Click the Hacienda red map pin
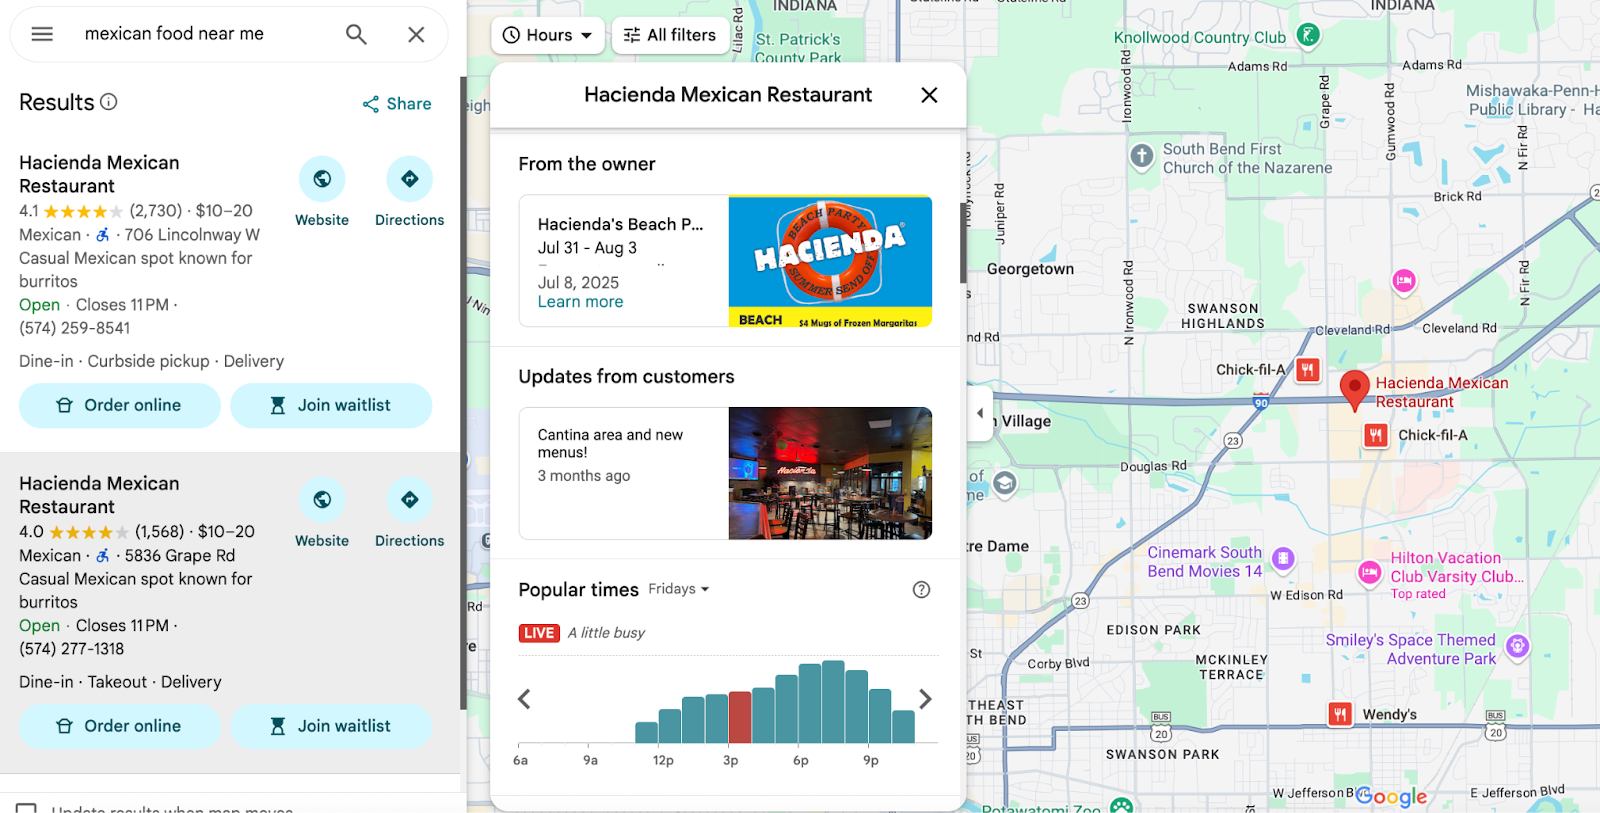 (1354, 389)
